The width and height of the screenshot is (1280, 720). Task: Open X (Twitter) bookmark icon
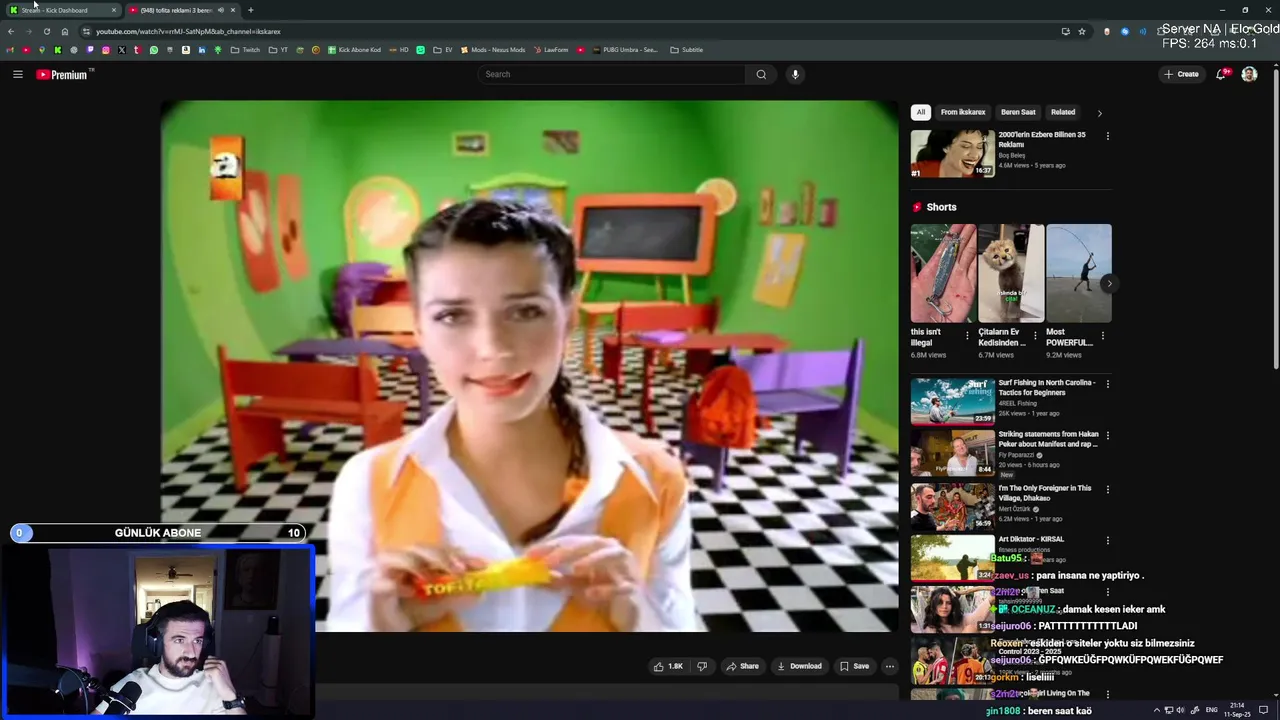point(122,50)
